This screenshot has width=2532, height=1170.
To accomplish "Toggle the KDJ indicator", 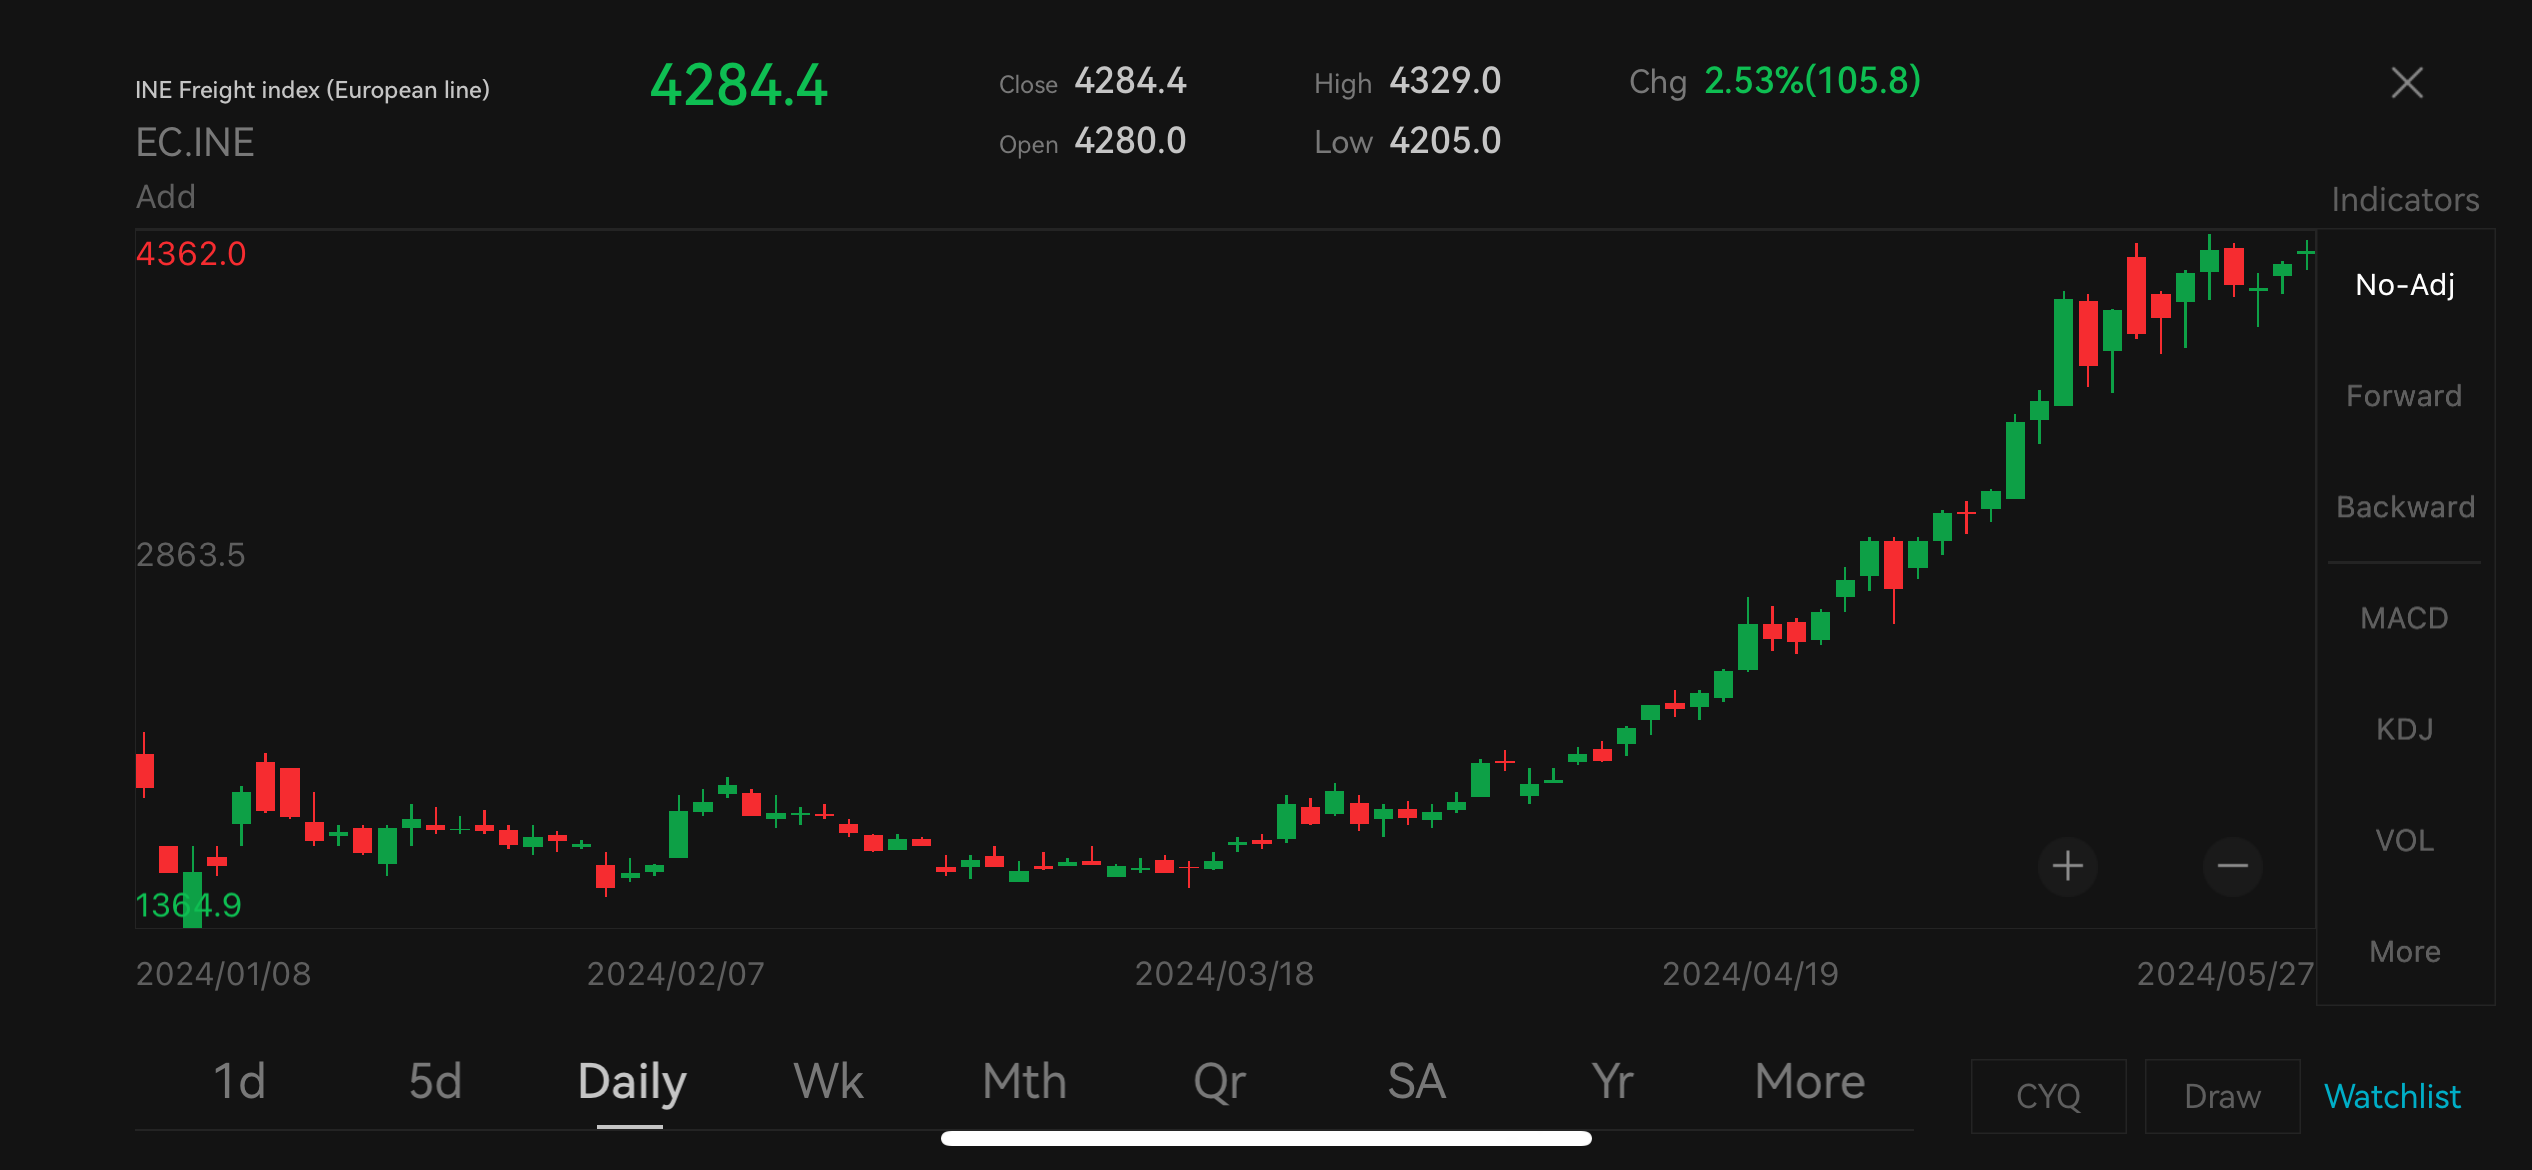I will (2405, 729).
